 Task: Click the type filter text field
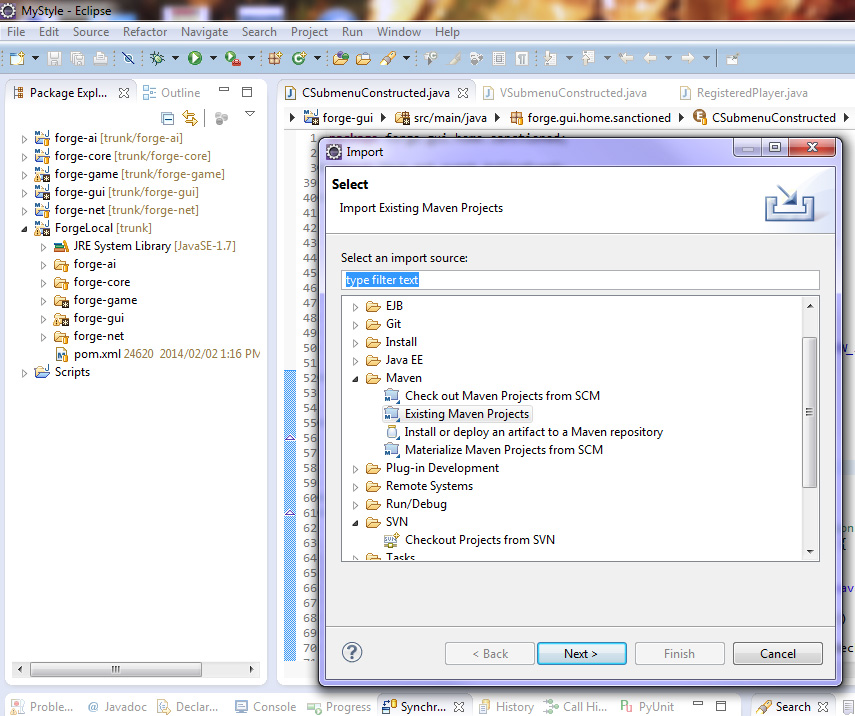coord(580,280)
